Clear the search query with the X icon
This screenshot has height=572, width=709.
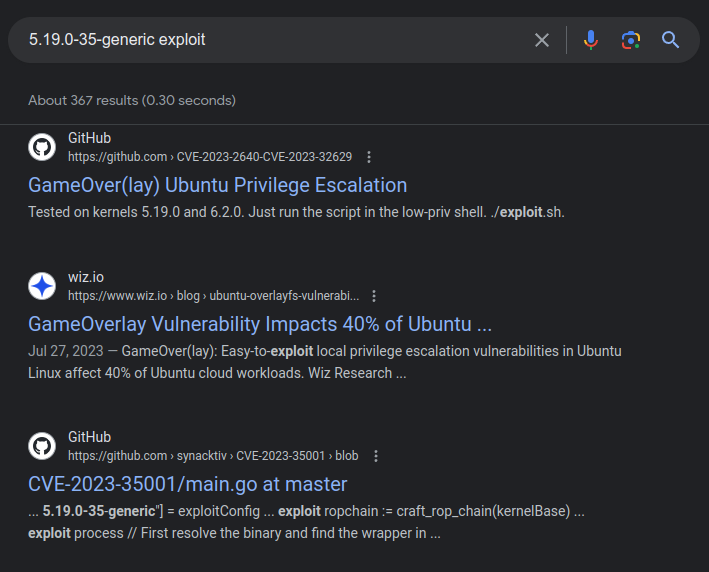point(541,40)
